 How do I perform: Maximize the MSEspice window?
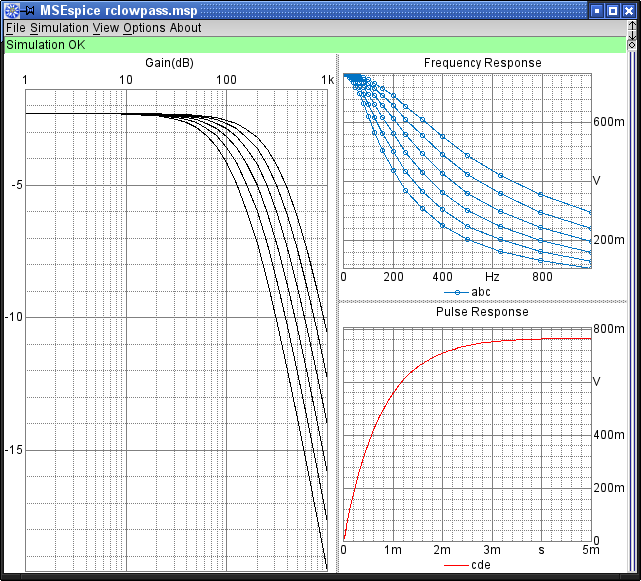point(613,9)
